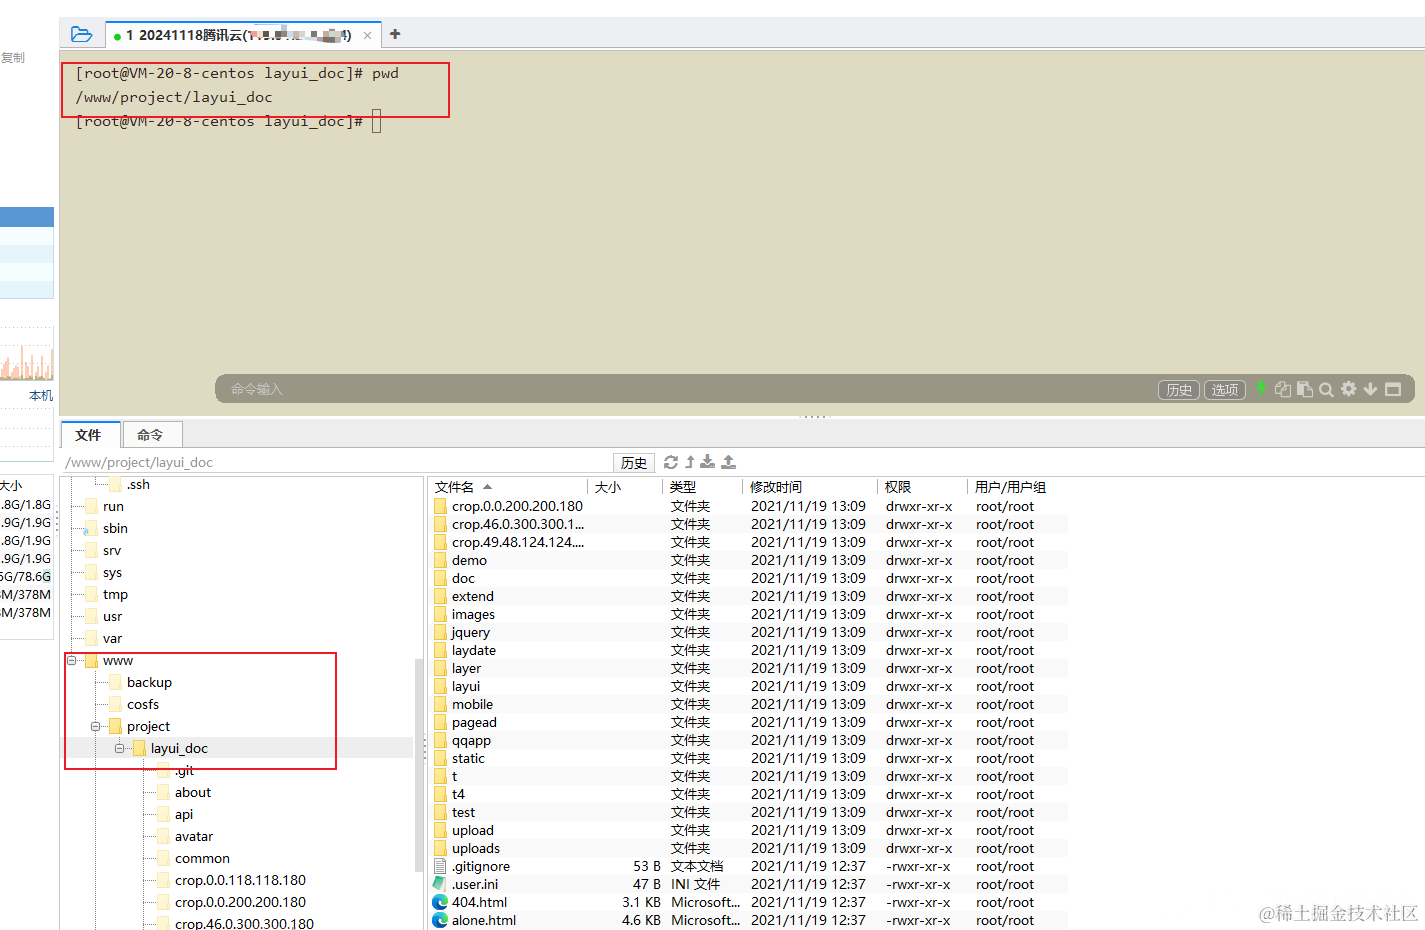Click the fullscreen window icon in command bar
This screenshot has height=930, width=1425.
[x=1393, y=389]
